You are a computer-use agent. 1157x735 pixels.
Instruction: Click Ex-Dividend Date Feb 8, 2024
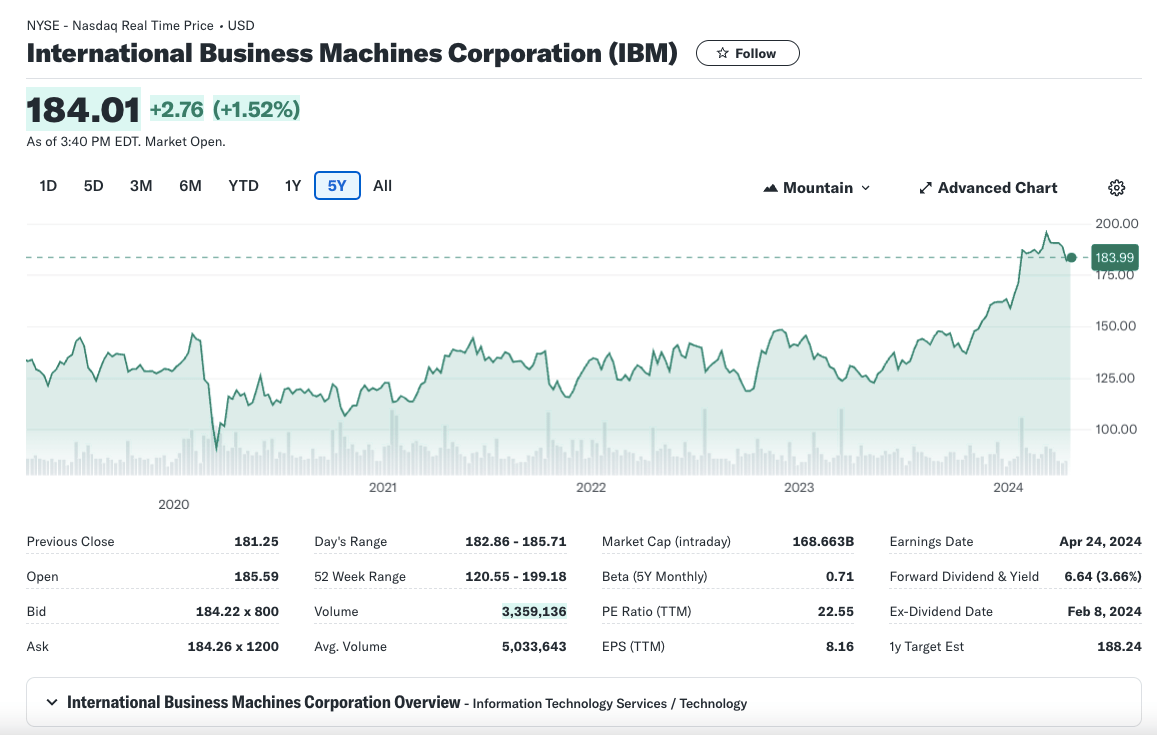1104,611
